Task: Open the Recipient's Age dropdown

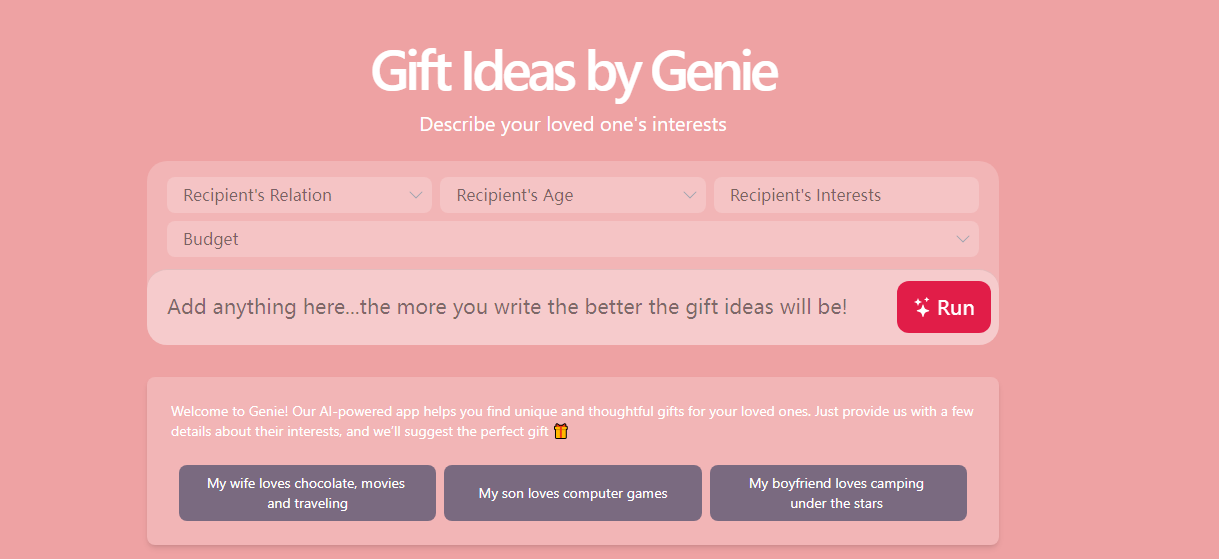Action: click(x=573, y=195)
